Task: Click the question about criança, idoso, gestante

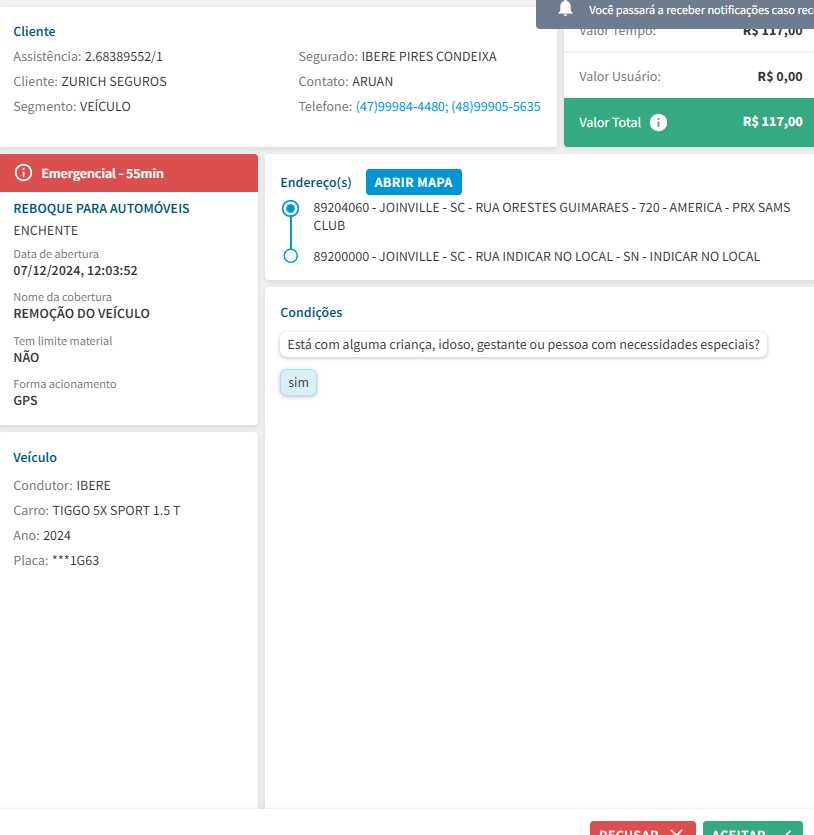Action: [x=523, y=345]
